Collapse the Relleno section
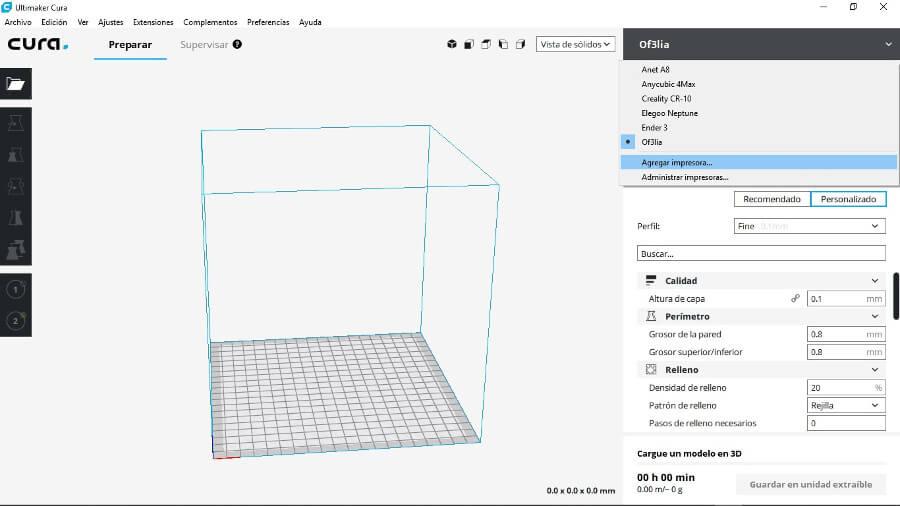 point(874,369)
